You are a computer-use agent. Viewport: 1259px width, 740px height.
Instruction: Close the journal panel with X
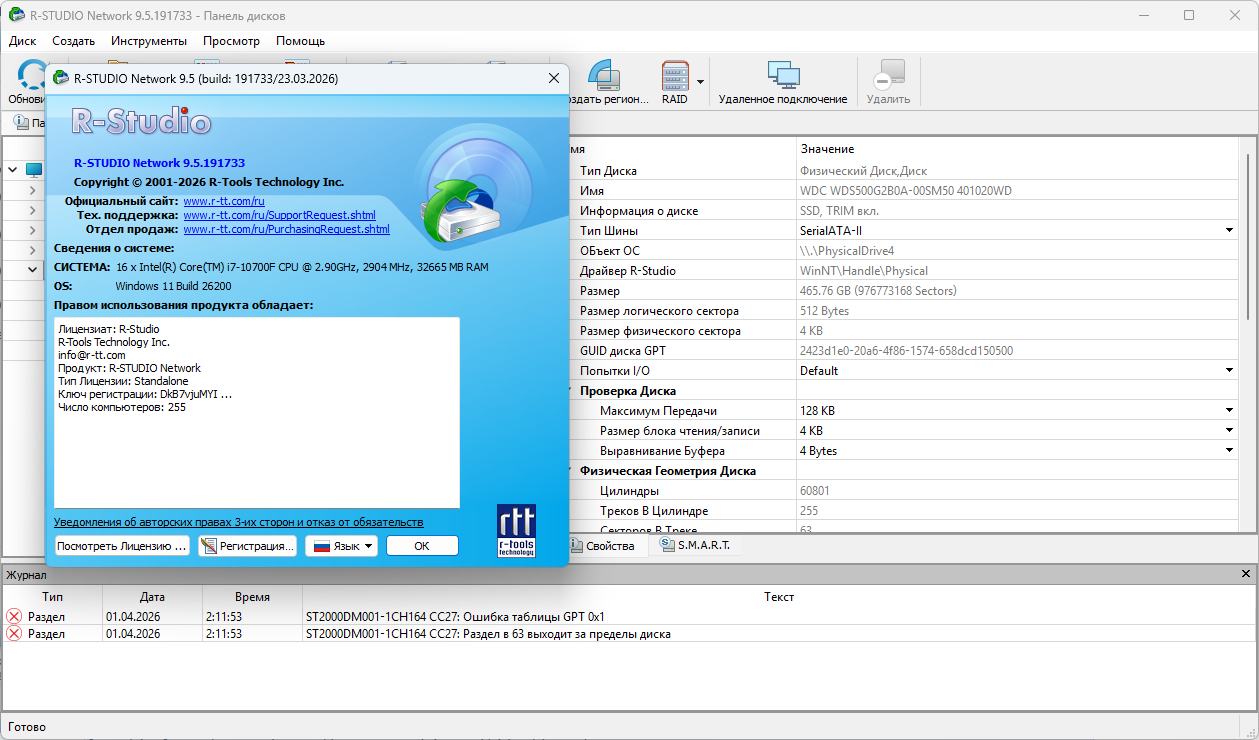[x=1245, y=574]
